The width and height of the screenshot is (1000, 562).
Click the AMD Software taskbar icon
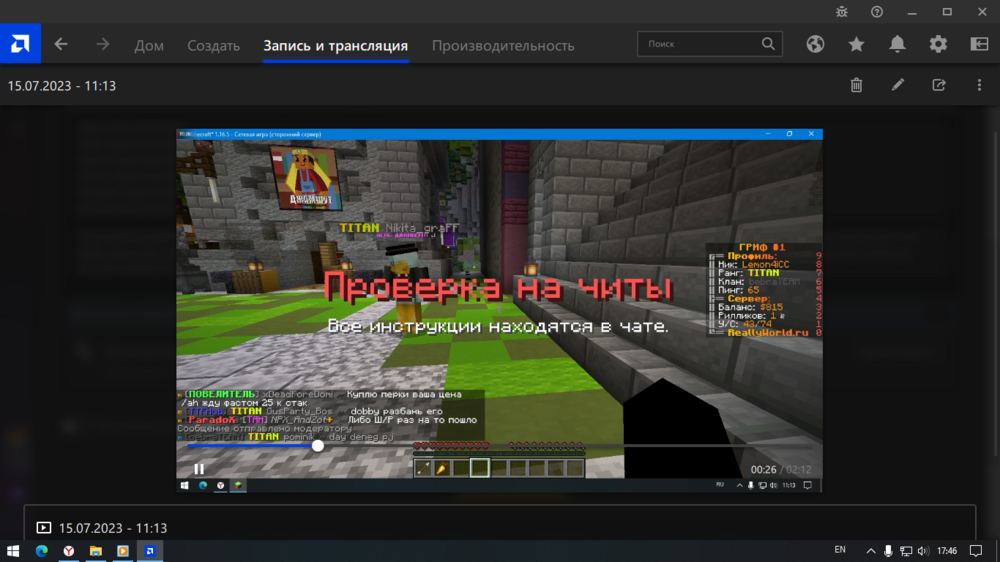[x=150, y=551]
